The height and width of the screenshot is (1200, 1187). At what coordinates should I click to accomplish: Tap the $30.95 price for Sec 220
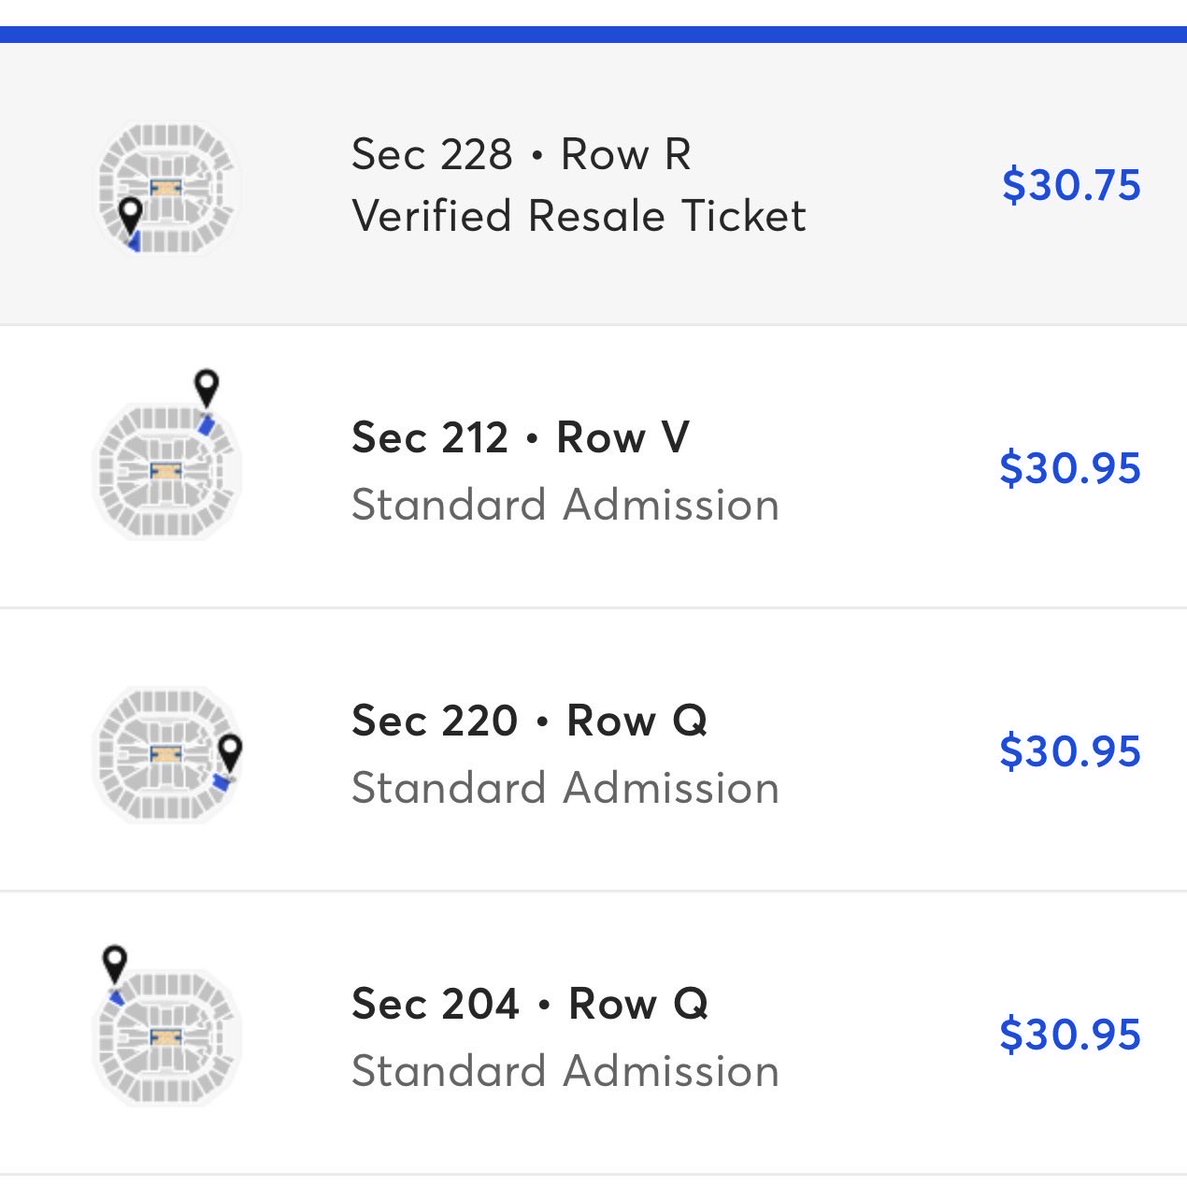pyautogui.click(x=1070, y=751)
